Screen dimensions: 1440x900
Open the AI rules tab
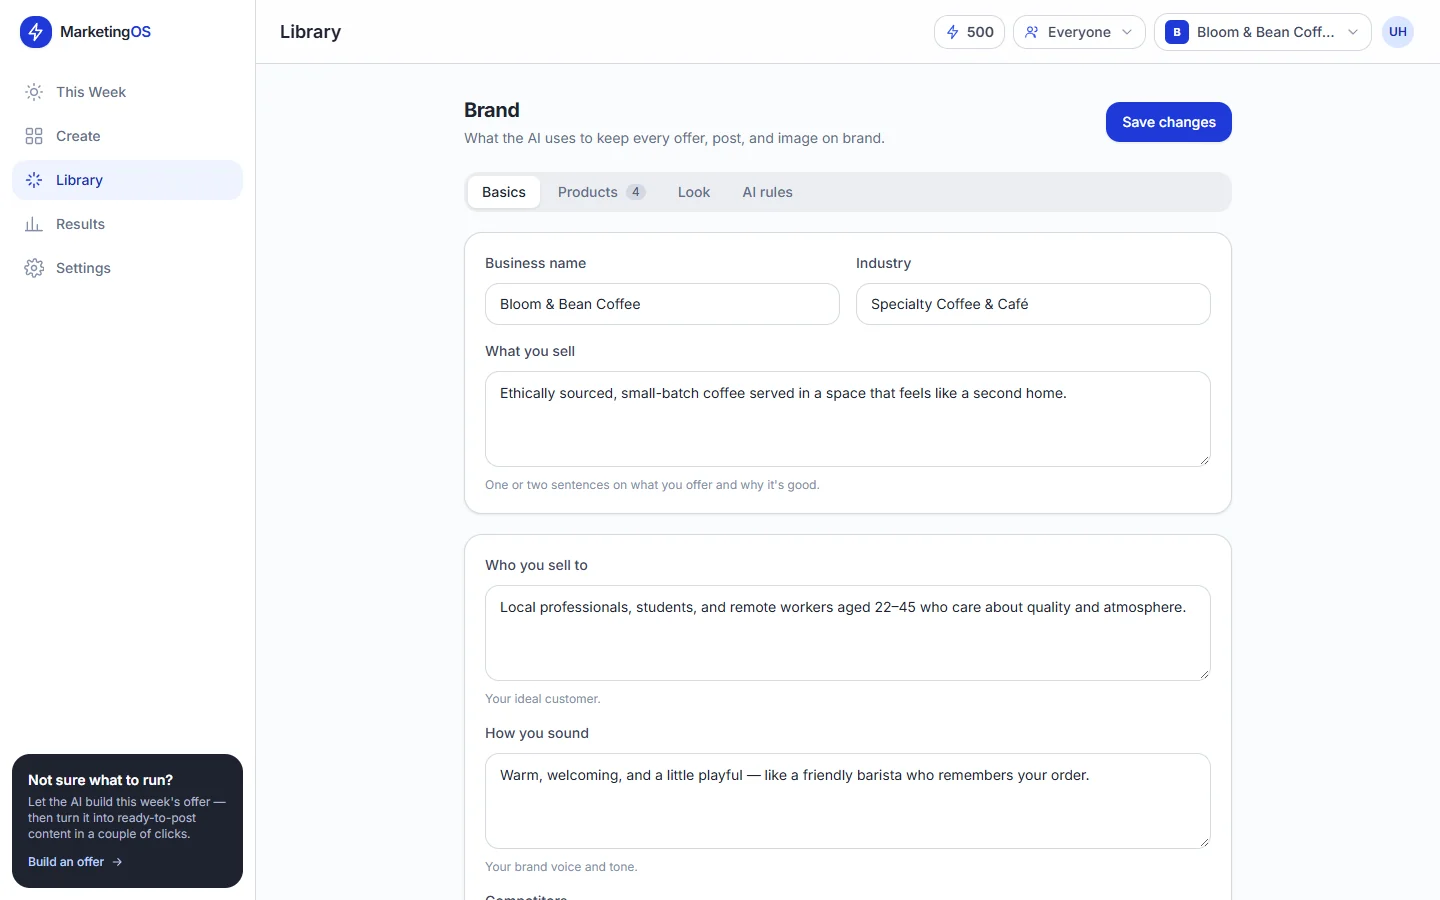[767, 192]
